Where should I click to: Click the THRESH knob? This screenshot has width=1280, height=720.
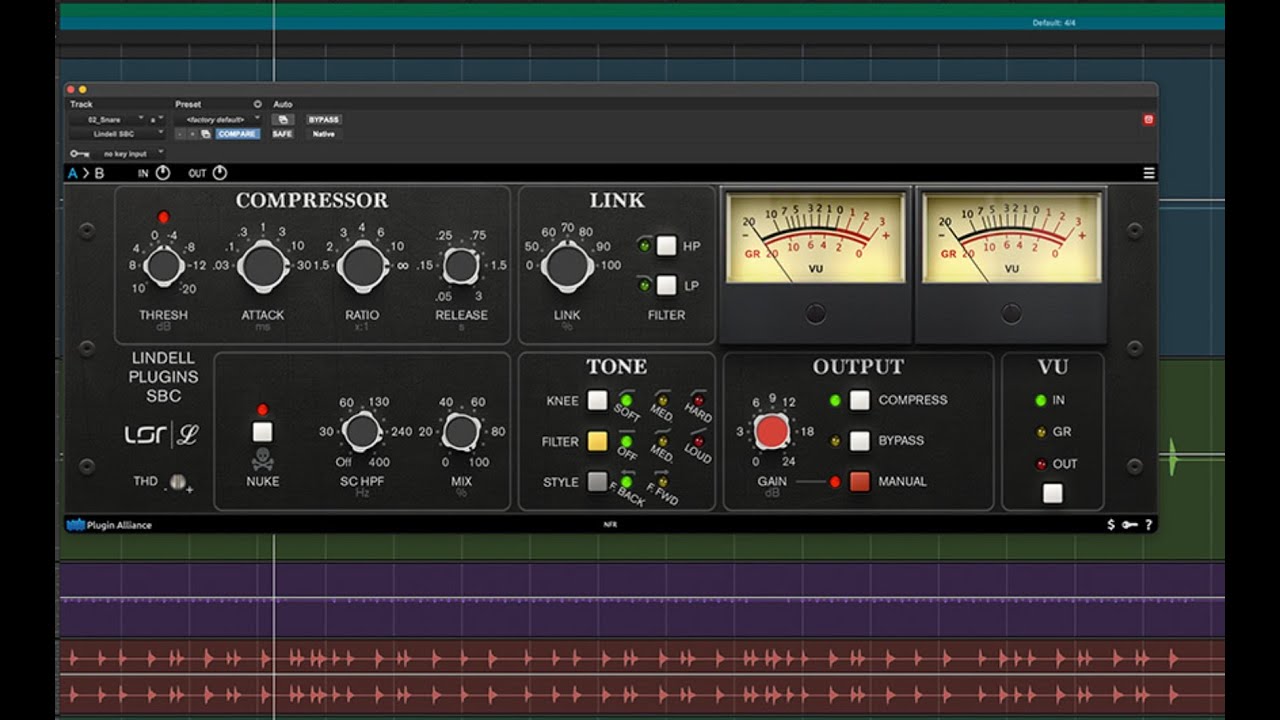click(x=163, y=267)
